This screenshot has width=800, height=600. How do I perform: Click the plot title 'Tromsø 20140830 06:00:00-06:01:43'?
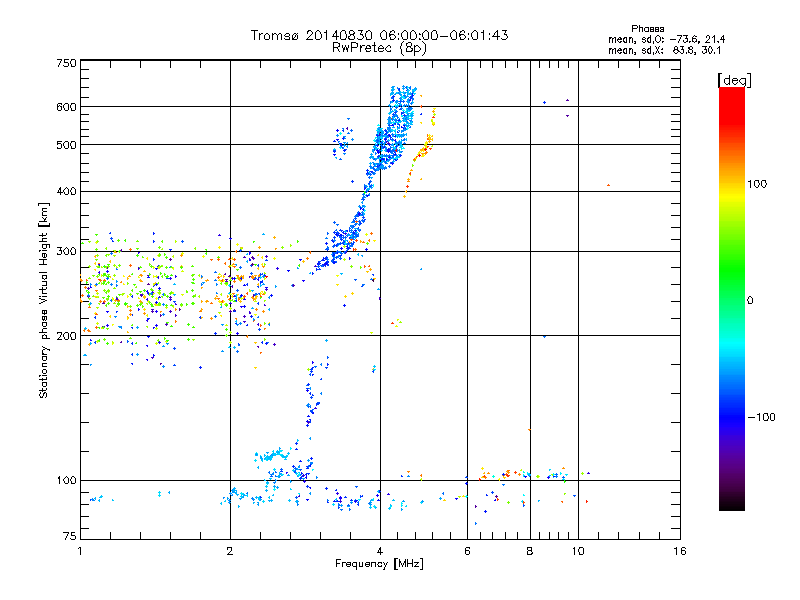[x=379, y=35]
